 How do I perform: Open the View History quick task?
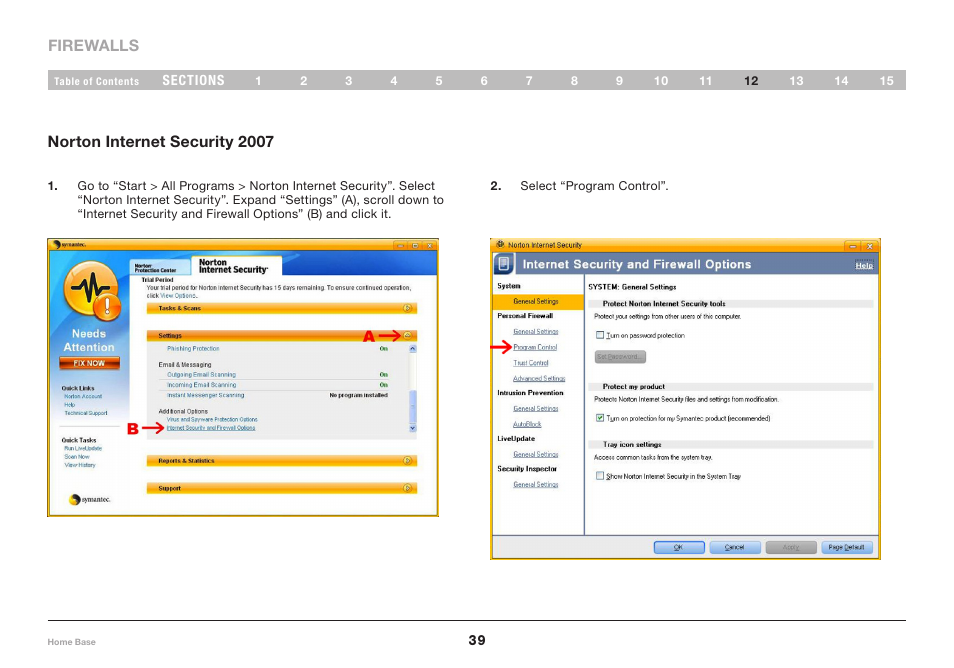80,465
